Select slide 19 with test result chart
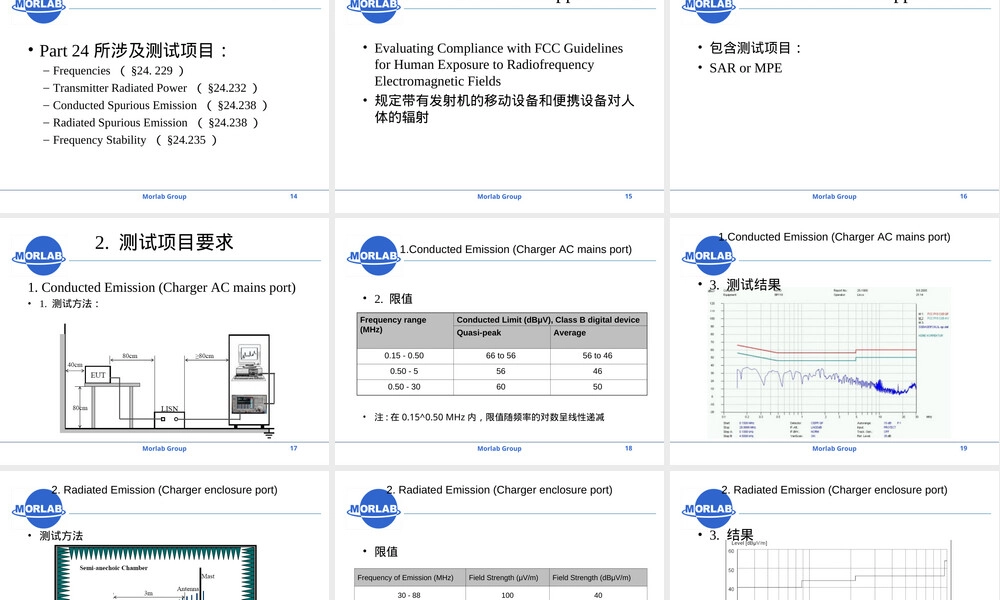 (x=834, y=341)
